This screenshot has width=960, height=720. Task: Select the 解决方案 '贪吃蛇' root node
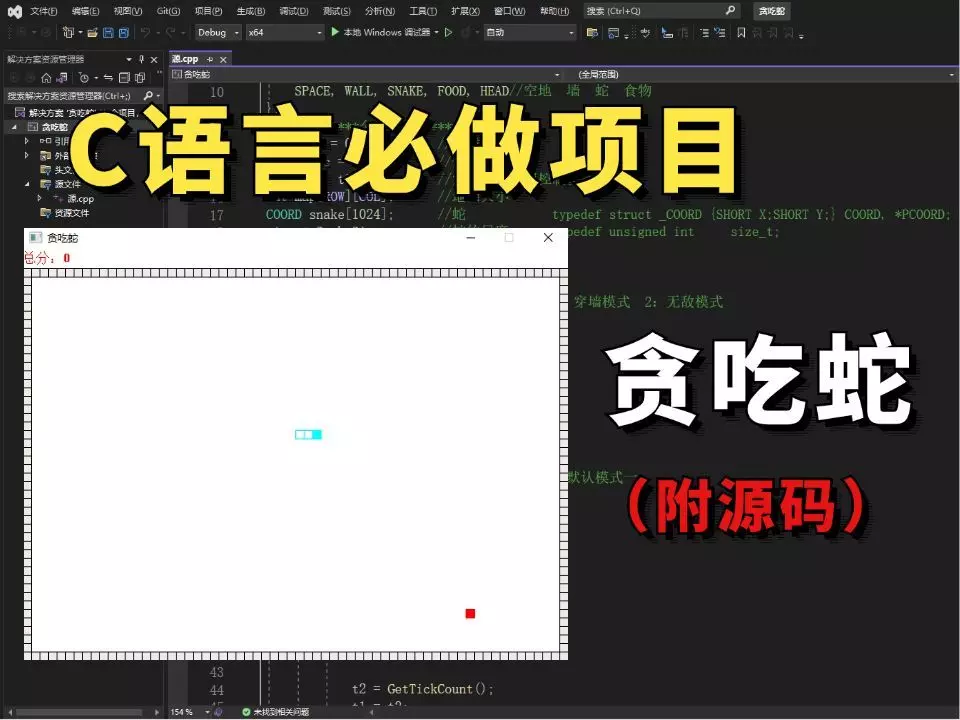click(78, 113)
